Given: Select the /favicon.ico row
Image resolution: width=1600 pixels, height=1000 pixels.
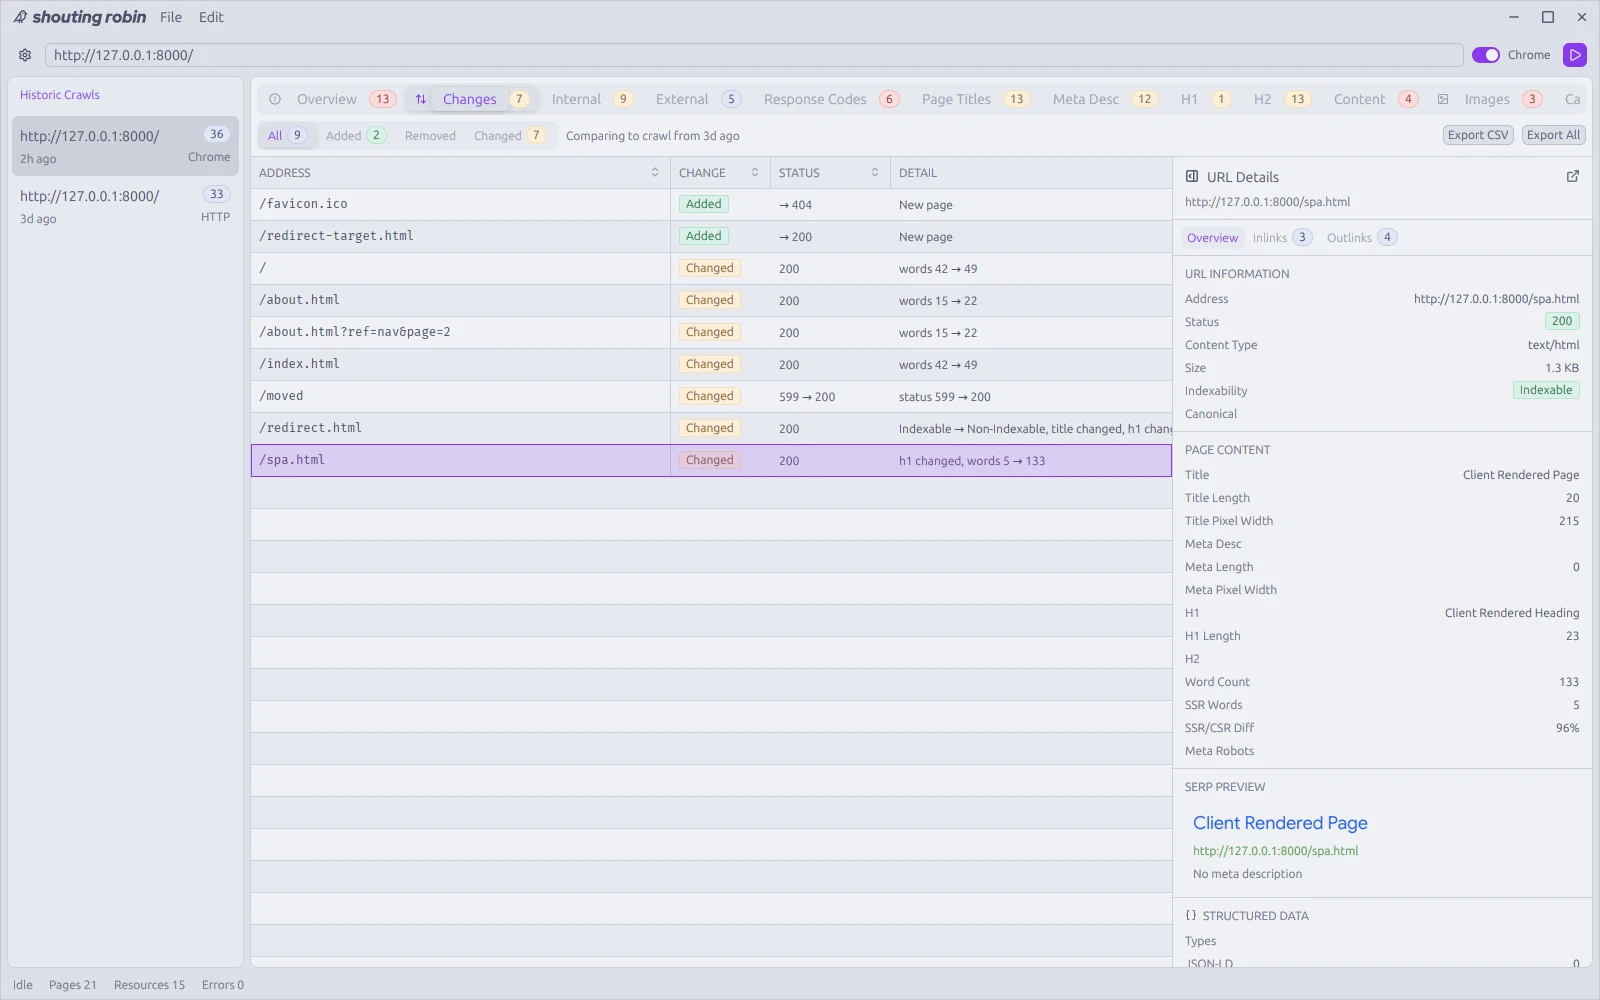Looking at the screenshot, I should tap(711, 204).
